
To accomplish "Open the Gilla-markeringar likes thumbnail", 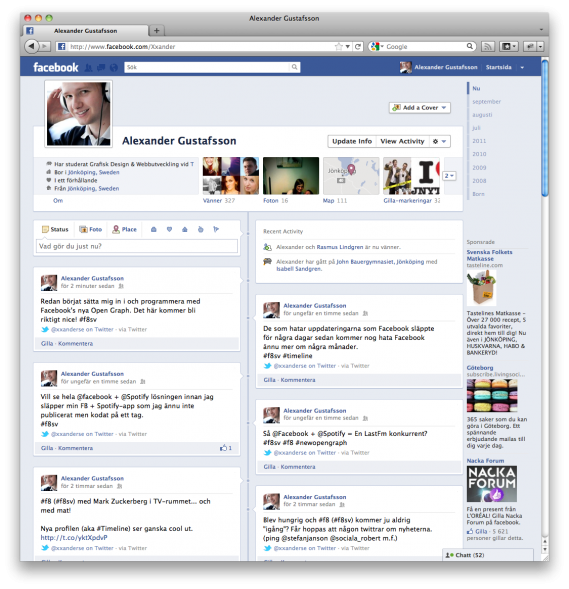I will pos(411,176).
